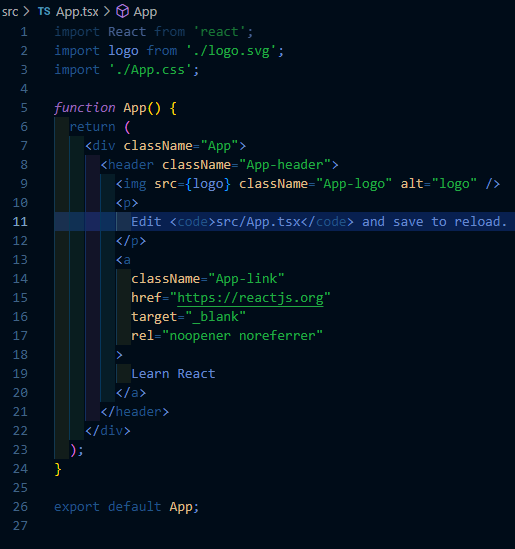
Task: Click line number 27 in gutter
Action: click(x=20, y=526)
